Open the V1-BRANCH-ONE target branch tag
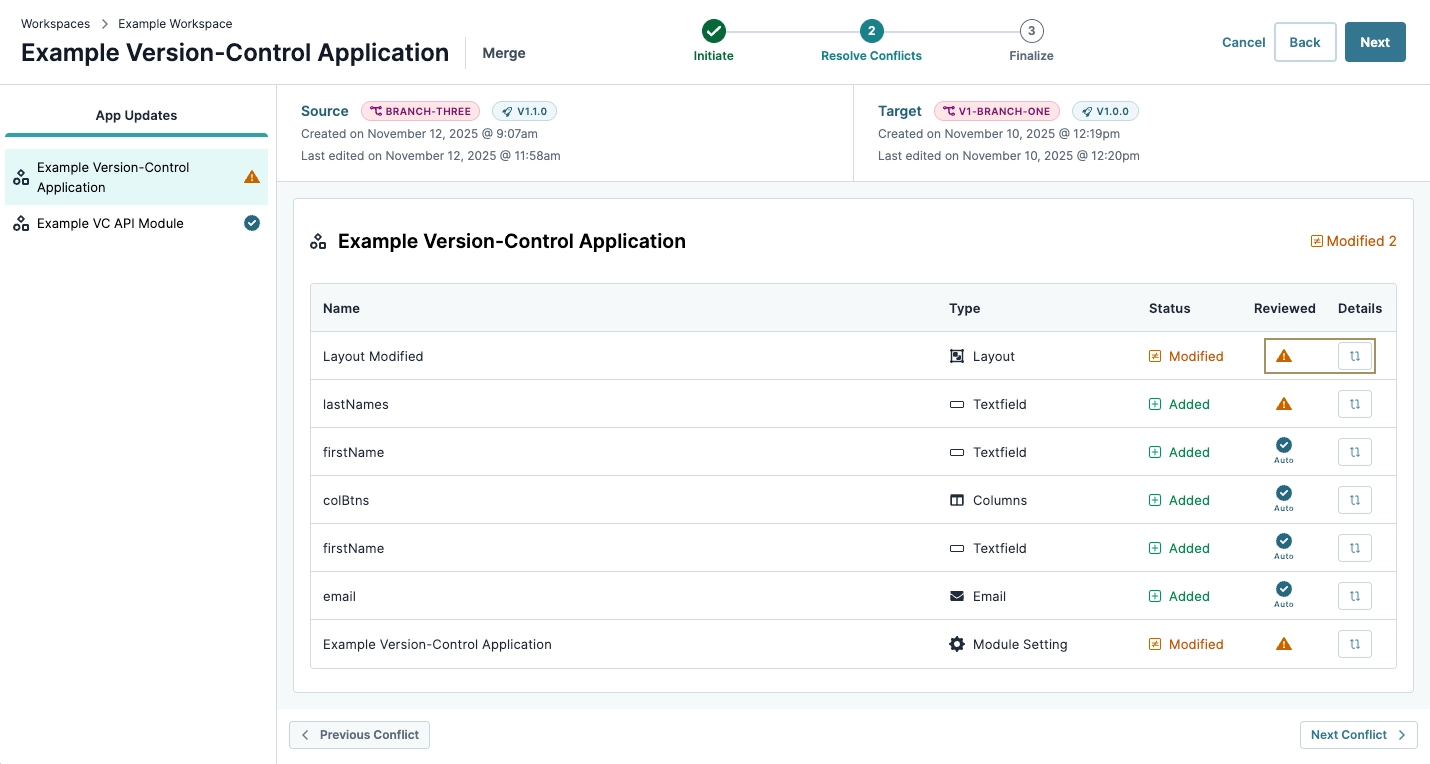The image size is (1430, 764). pos(996,111)
